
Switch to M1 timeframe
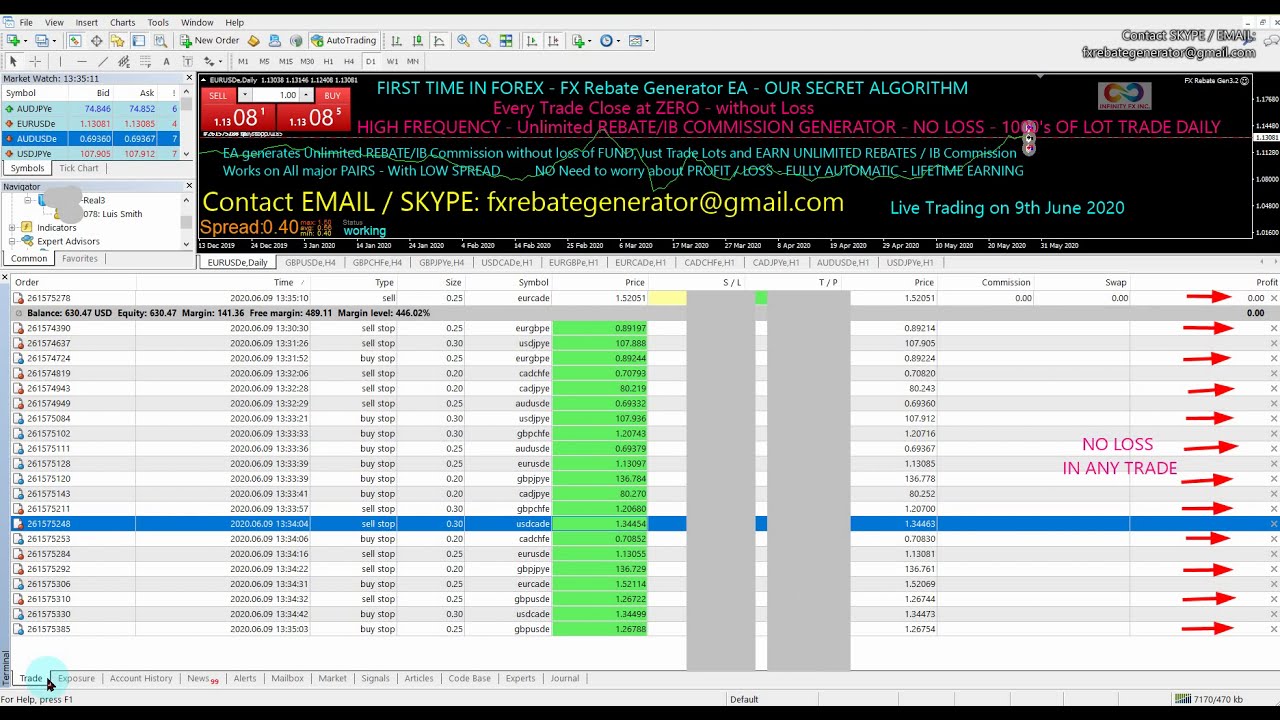pos(243,61)
